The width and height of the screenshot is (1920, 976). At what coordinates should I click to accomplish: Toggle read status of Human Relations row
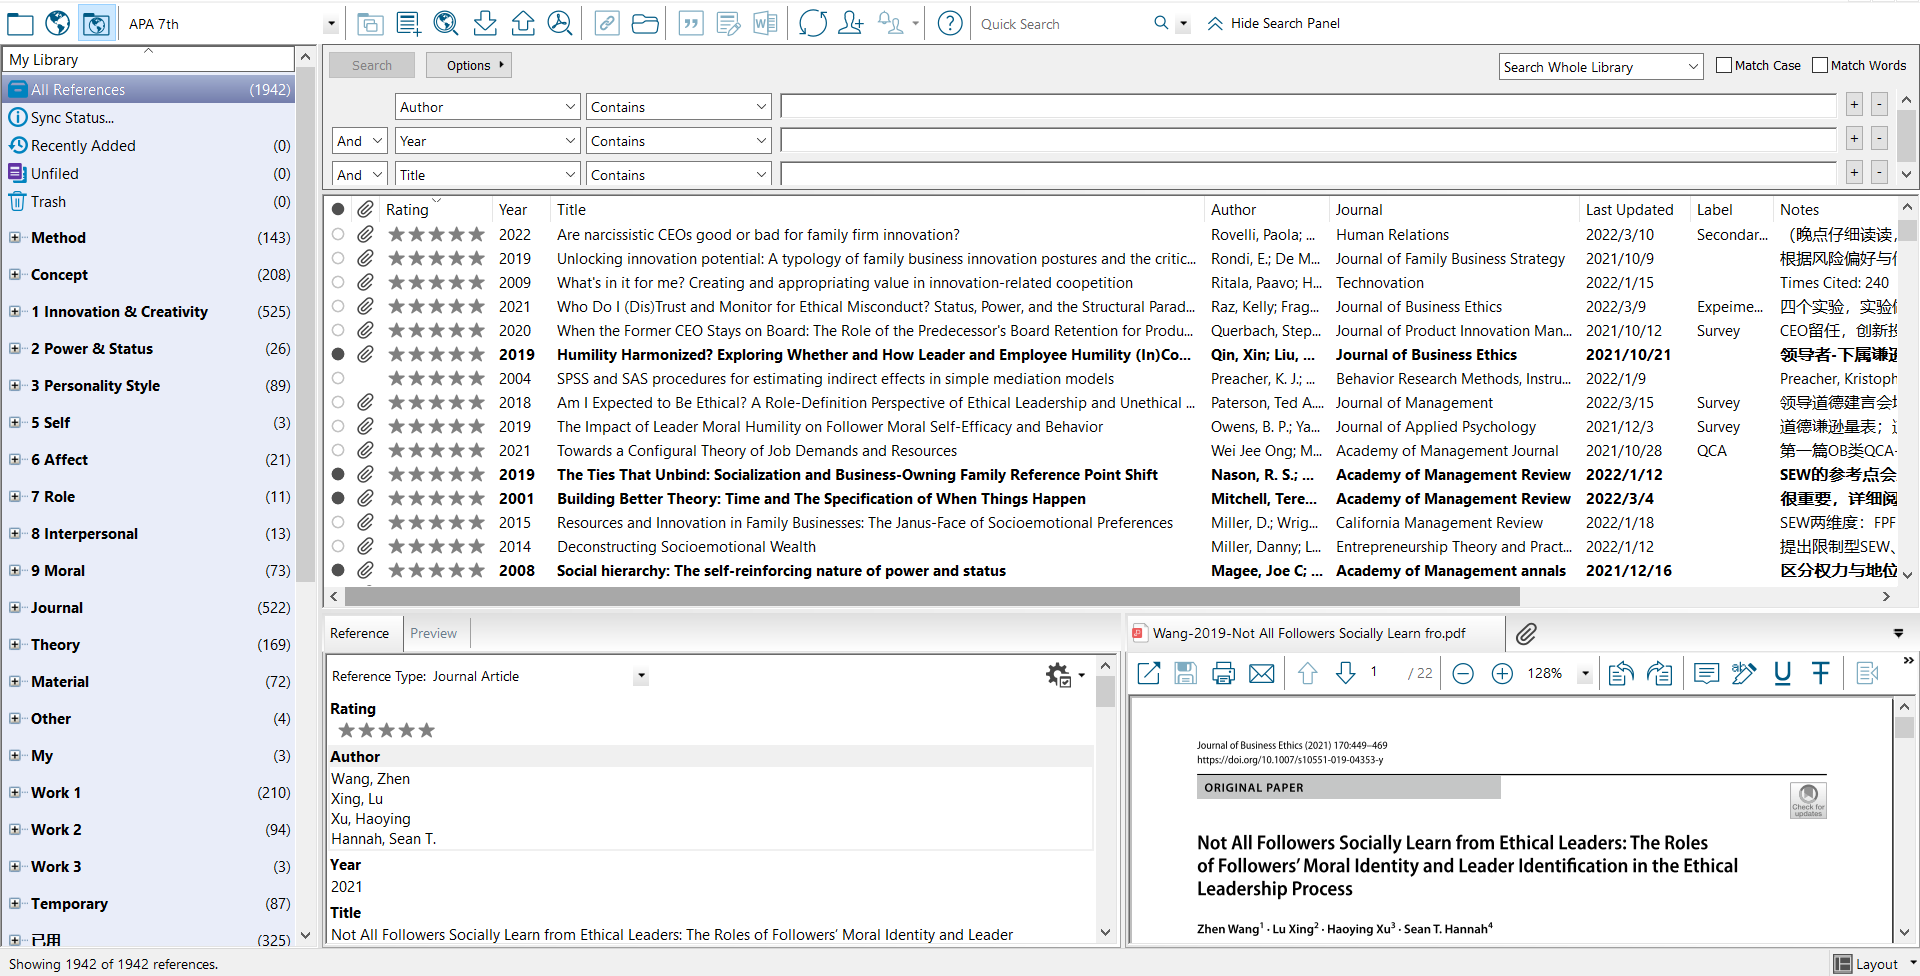pyautogui.click(x=338, y=234)
